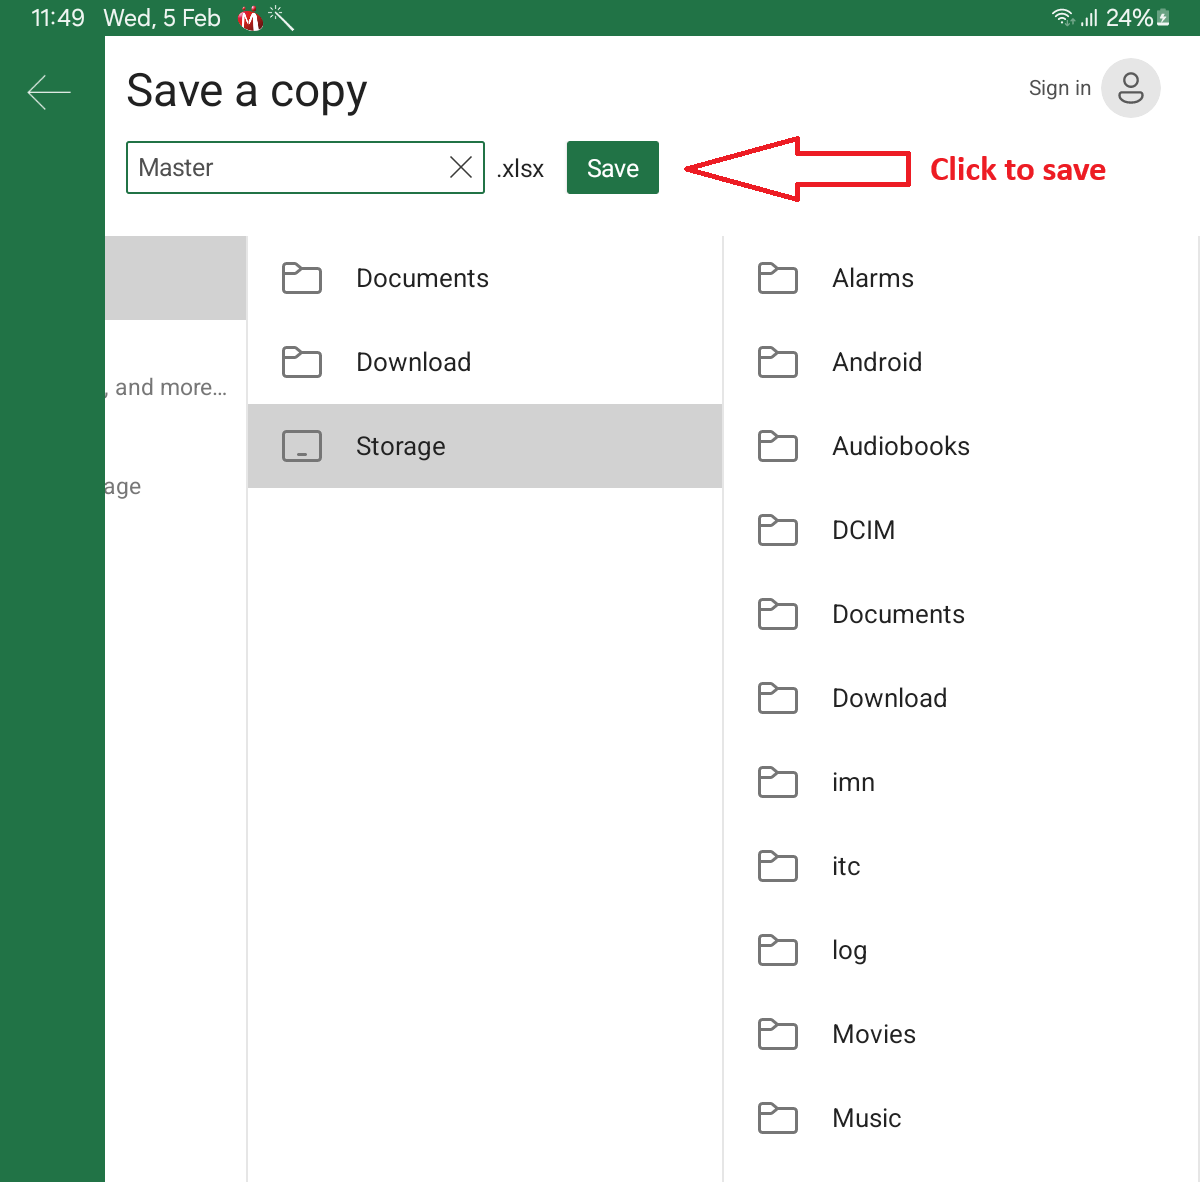The image size is (1200, 1182).
Task: Tap the 11:49 clock in status bar
Action: coord(58,18)
